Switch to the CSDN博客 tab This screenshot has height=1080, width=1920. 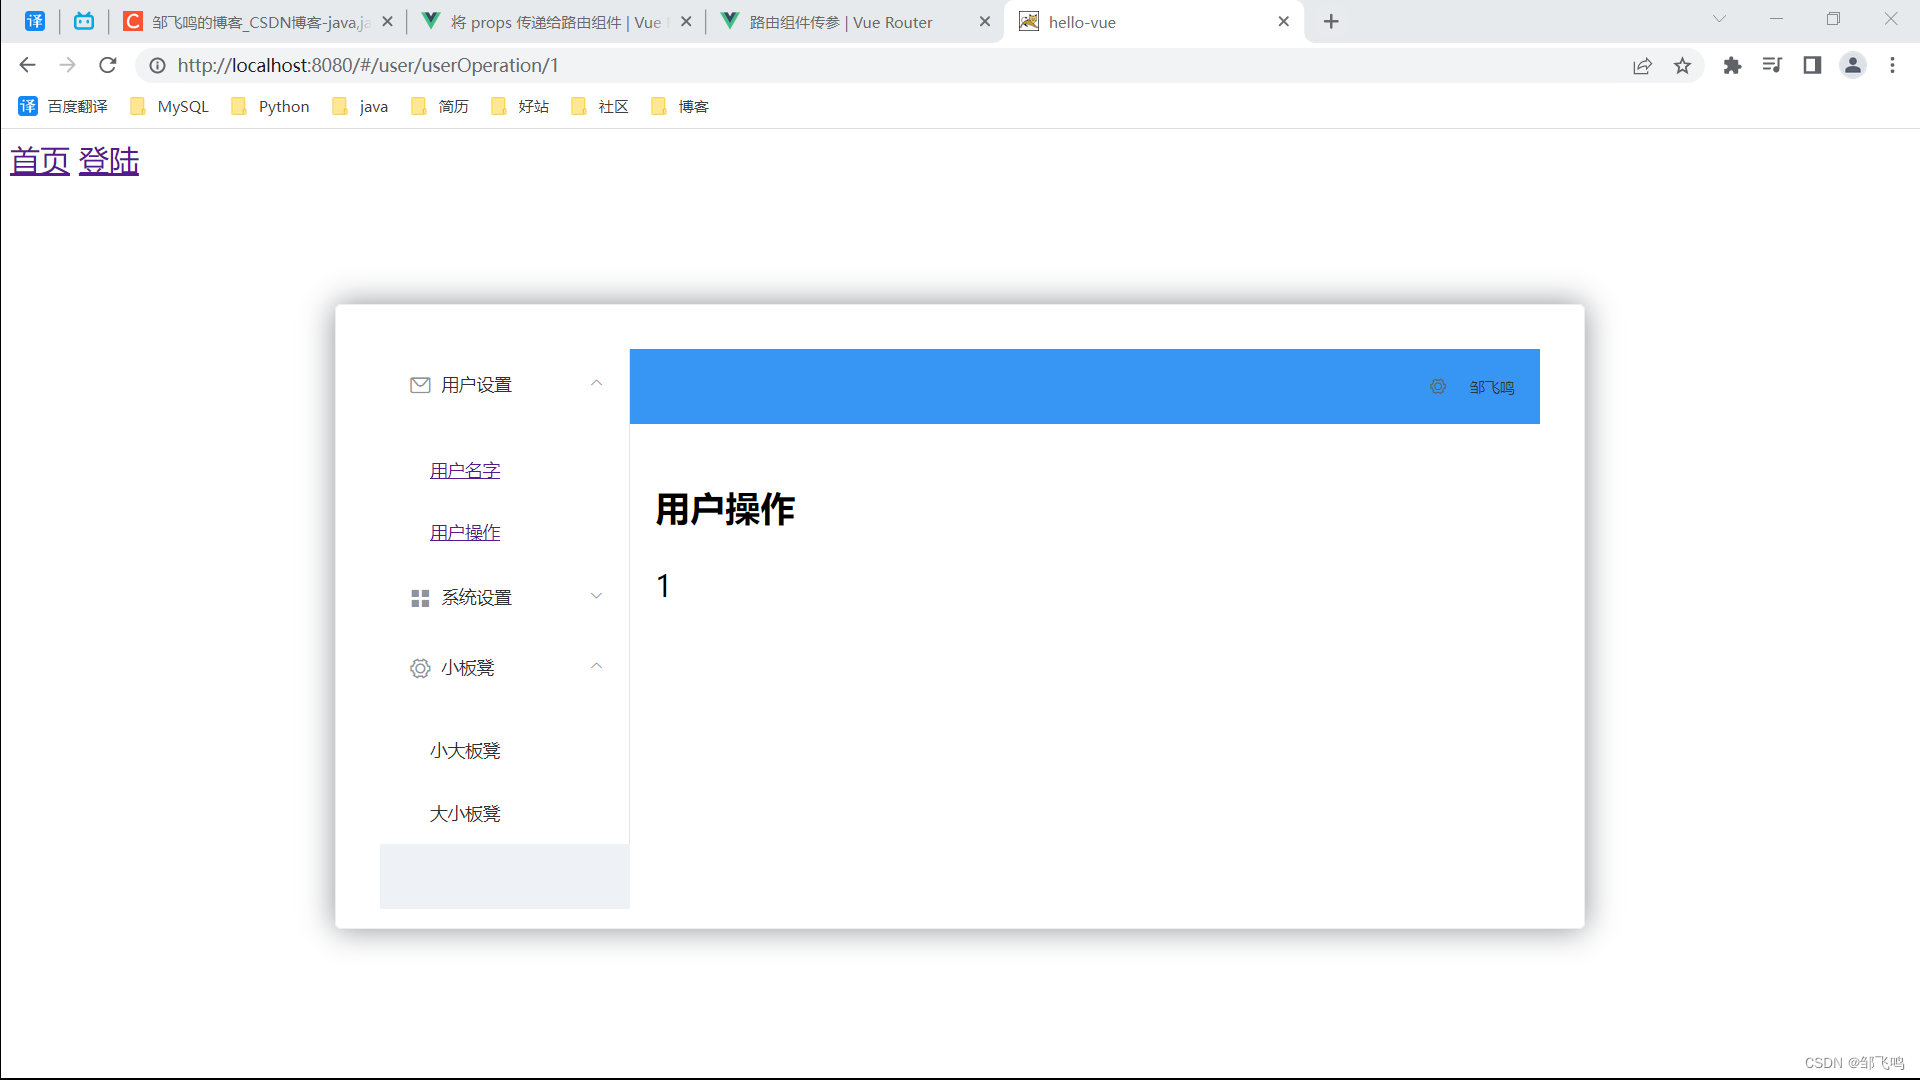click(258, 22)
